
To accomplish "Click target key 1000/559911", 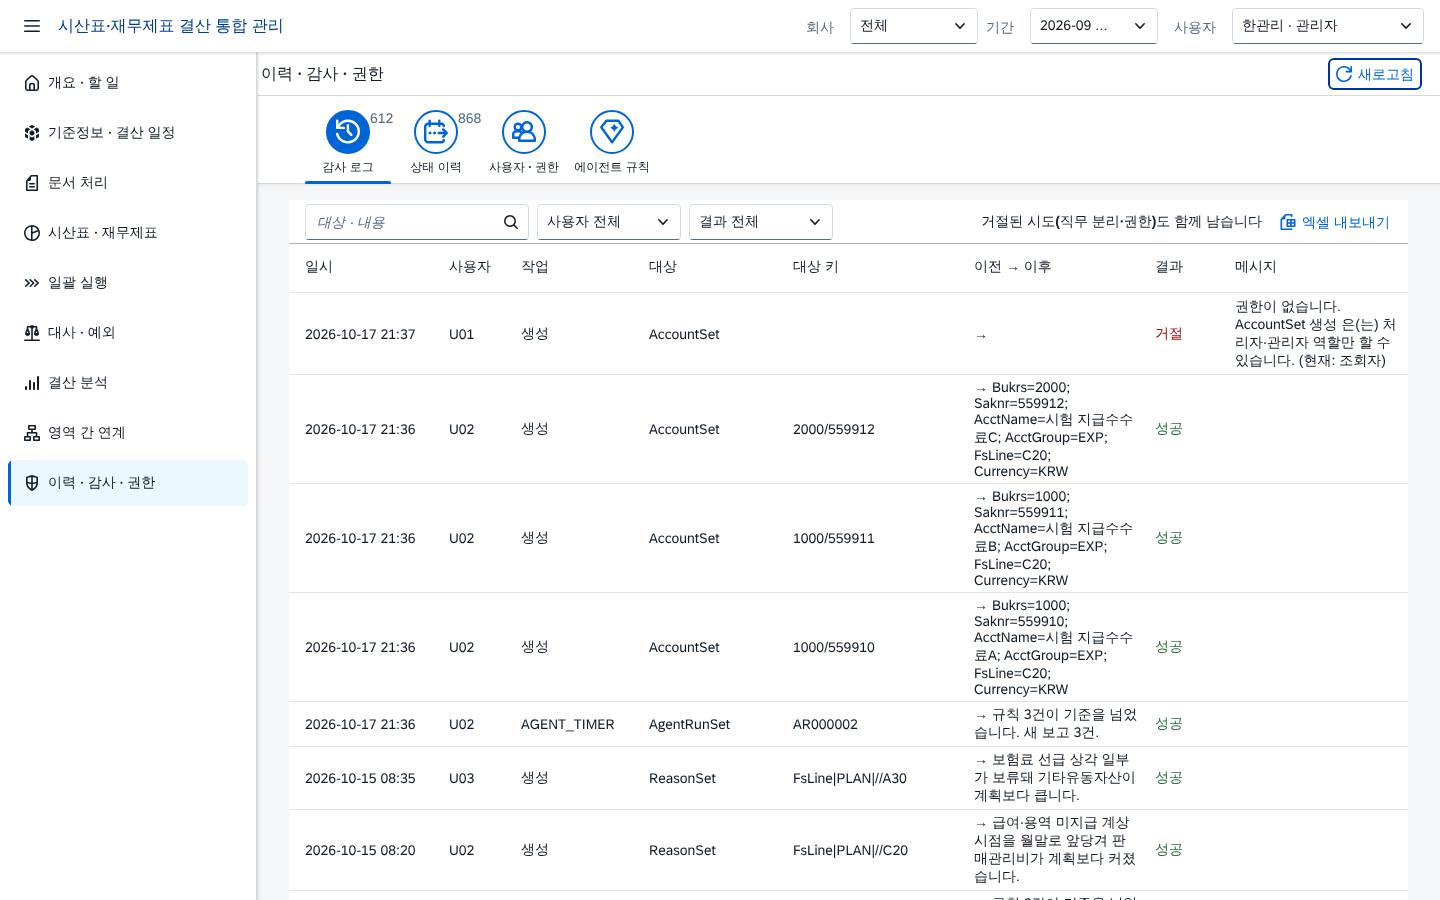I will click(834, 538).
